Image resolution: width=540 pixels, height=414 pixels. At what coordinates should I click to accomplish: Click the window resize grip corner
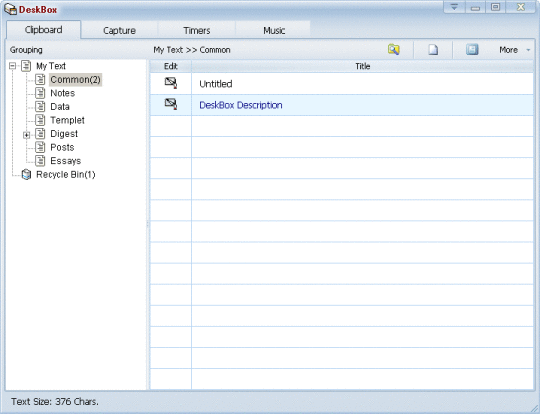(x=534, y=408)
